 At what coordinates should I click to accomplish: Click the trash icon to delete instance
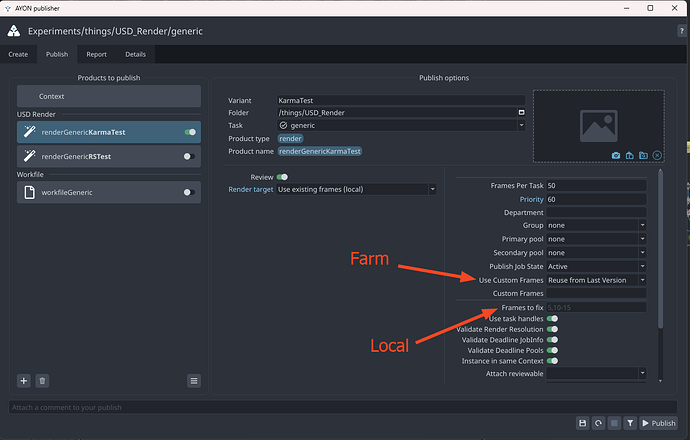pyautogui.click(x=42, y=381)
